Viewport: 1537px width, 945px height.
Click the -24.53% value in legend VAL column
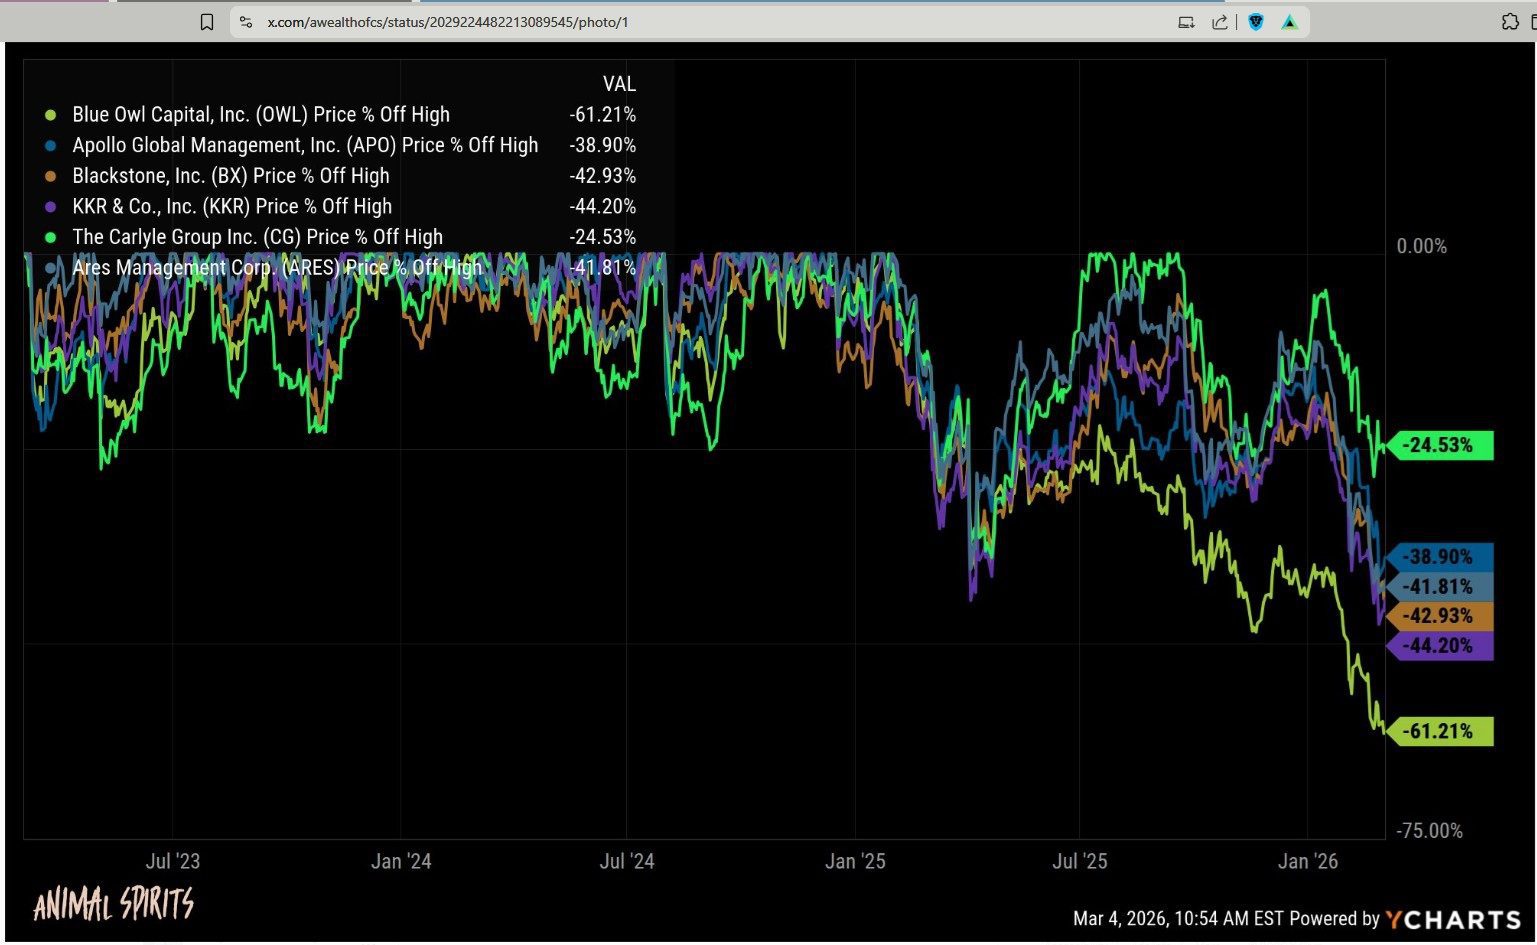coord(603,237)
